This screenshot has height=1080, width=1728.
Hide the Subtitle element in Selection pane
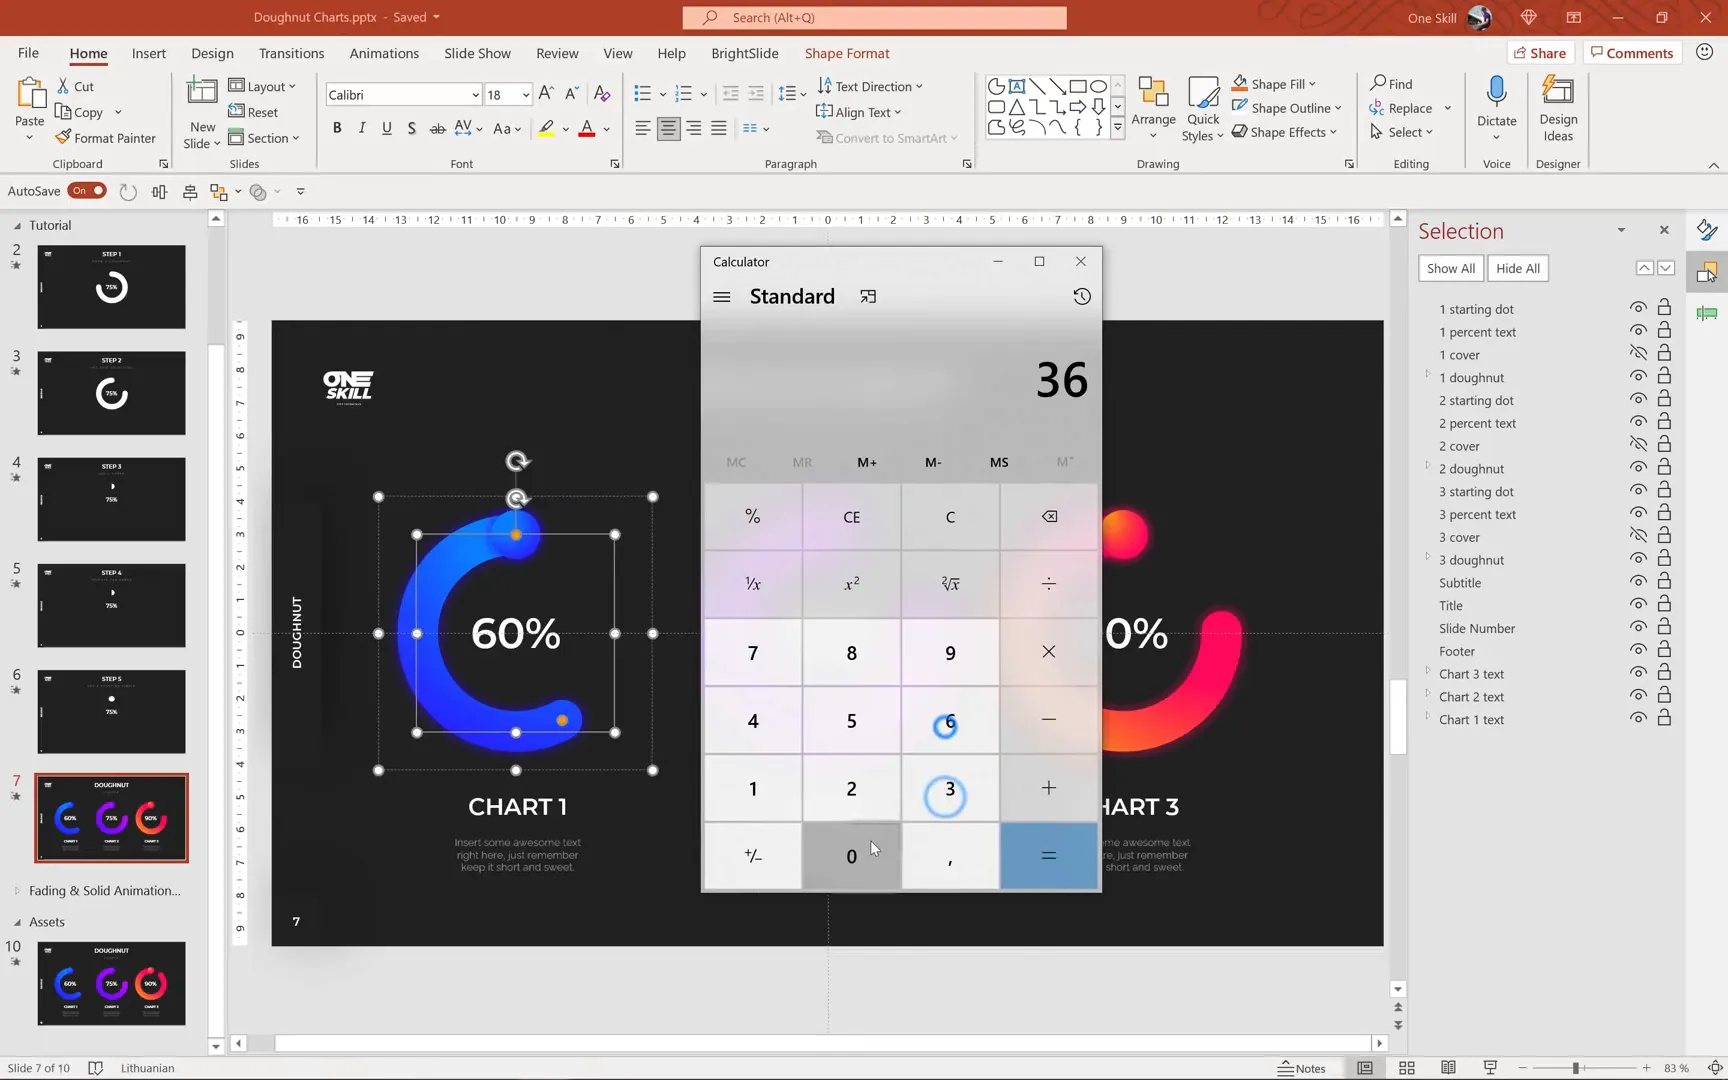click(x=1638, y=583)
